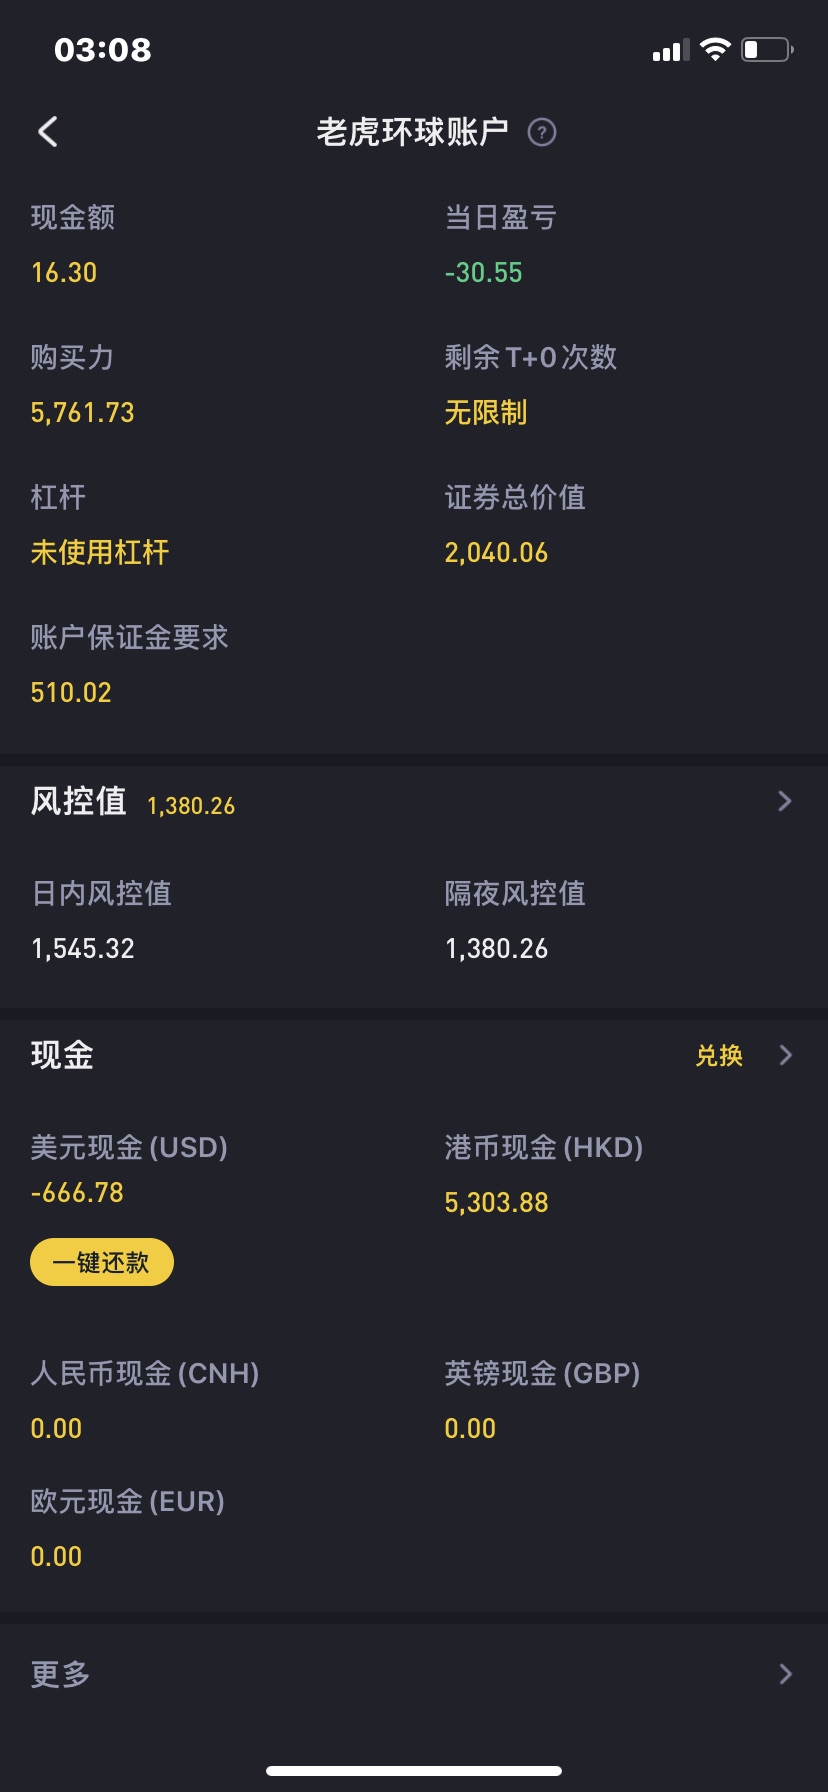Tap the 证券总价值 value 2,040.06
Image resolution: width=828 pixels, height=1792 pixels.
click(497, 552)
